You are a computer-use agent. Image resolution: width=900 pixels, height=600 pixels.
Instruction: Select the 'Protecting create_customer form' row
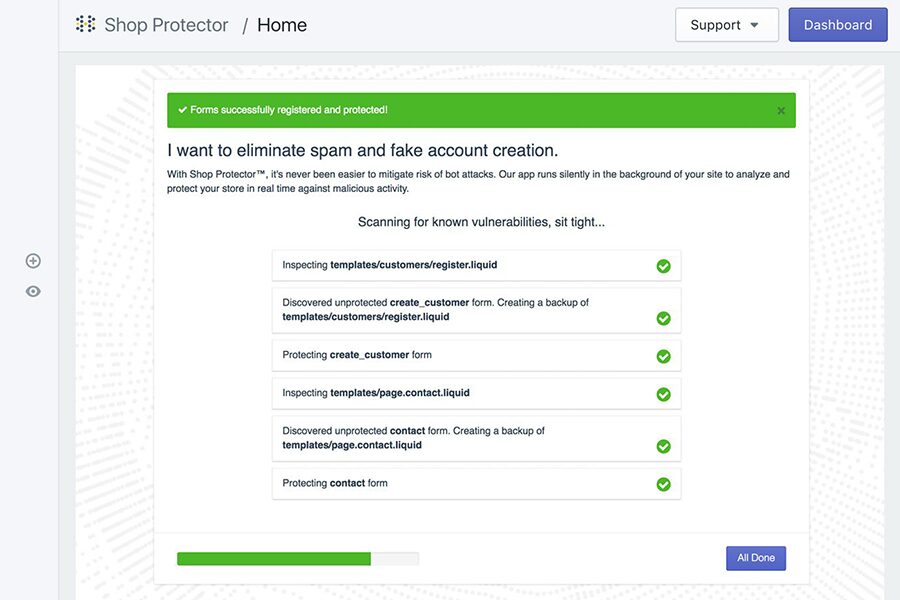[x=476, y=355]
